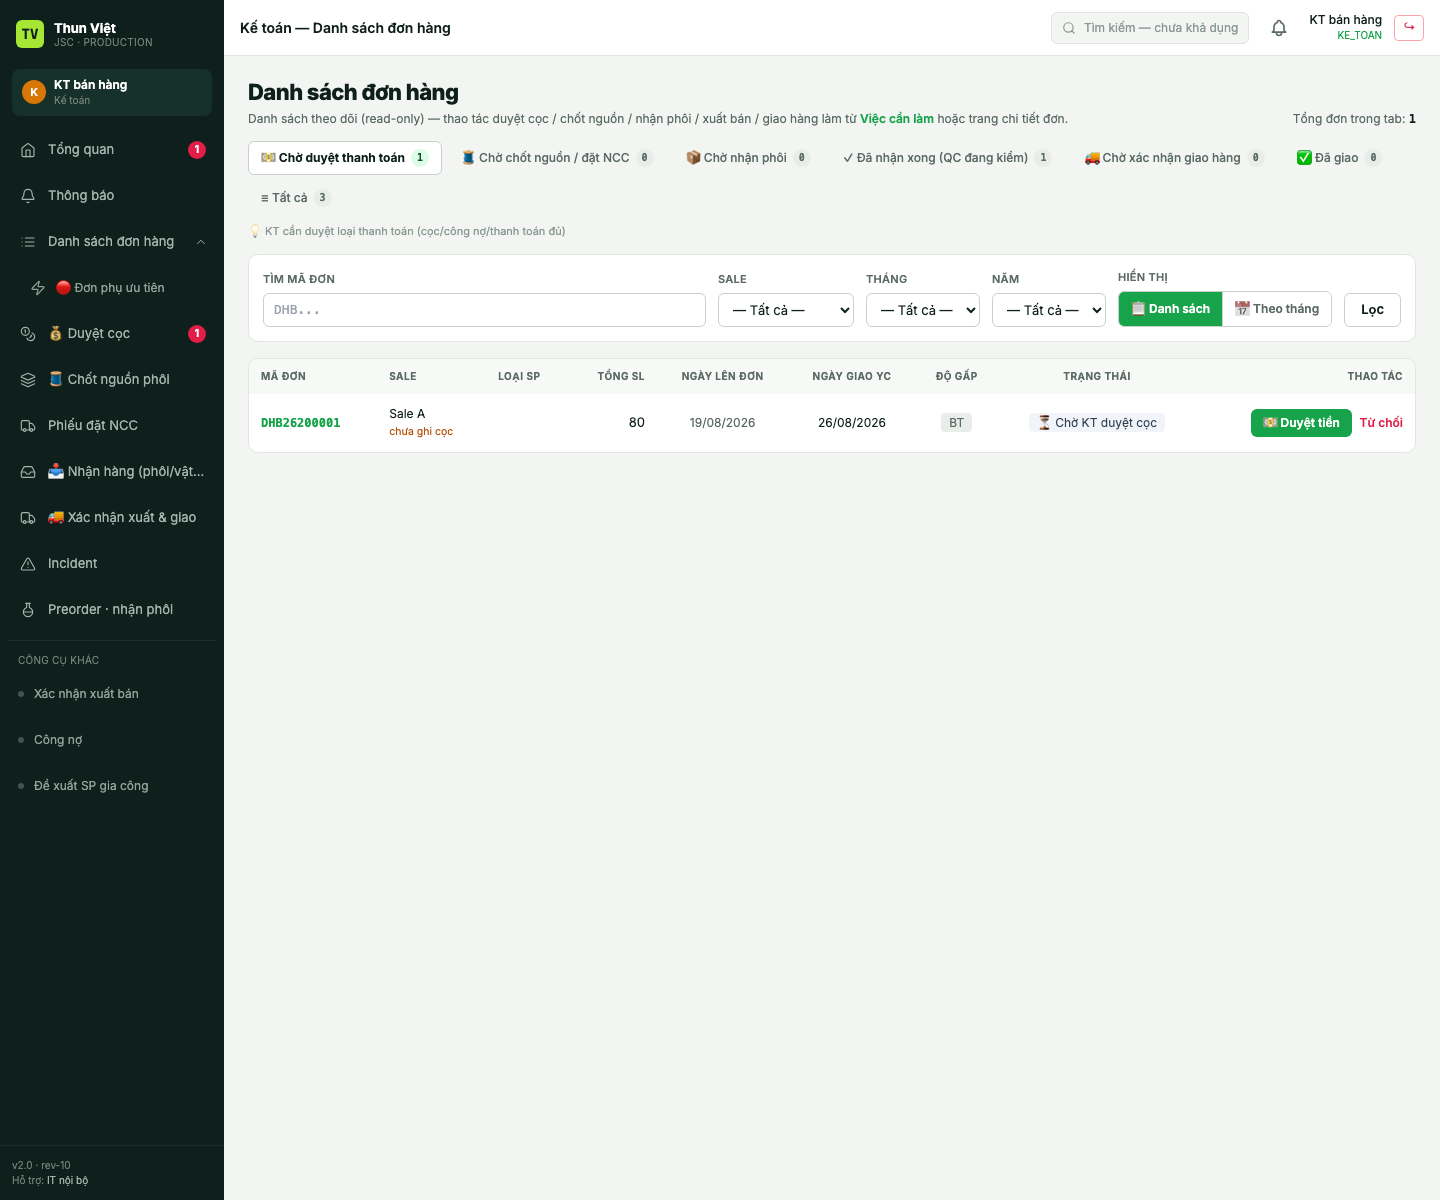Click the Incident warning triangle icon
This screenshot has height=1200, width=1440.
tap(28, 564)
